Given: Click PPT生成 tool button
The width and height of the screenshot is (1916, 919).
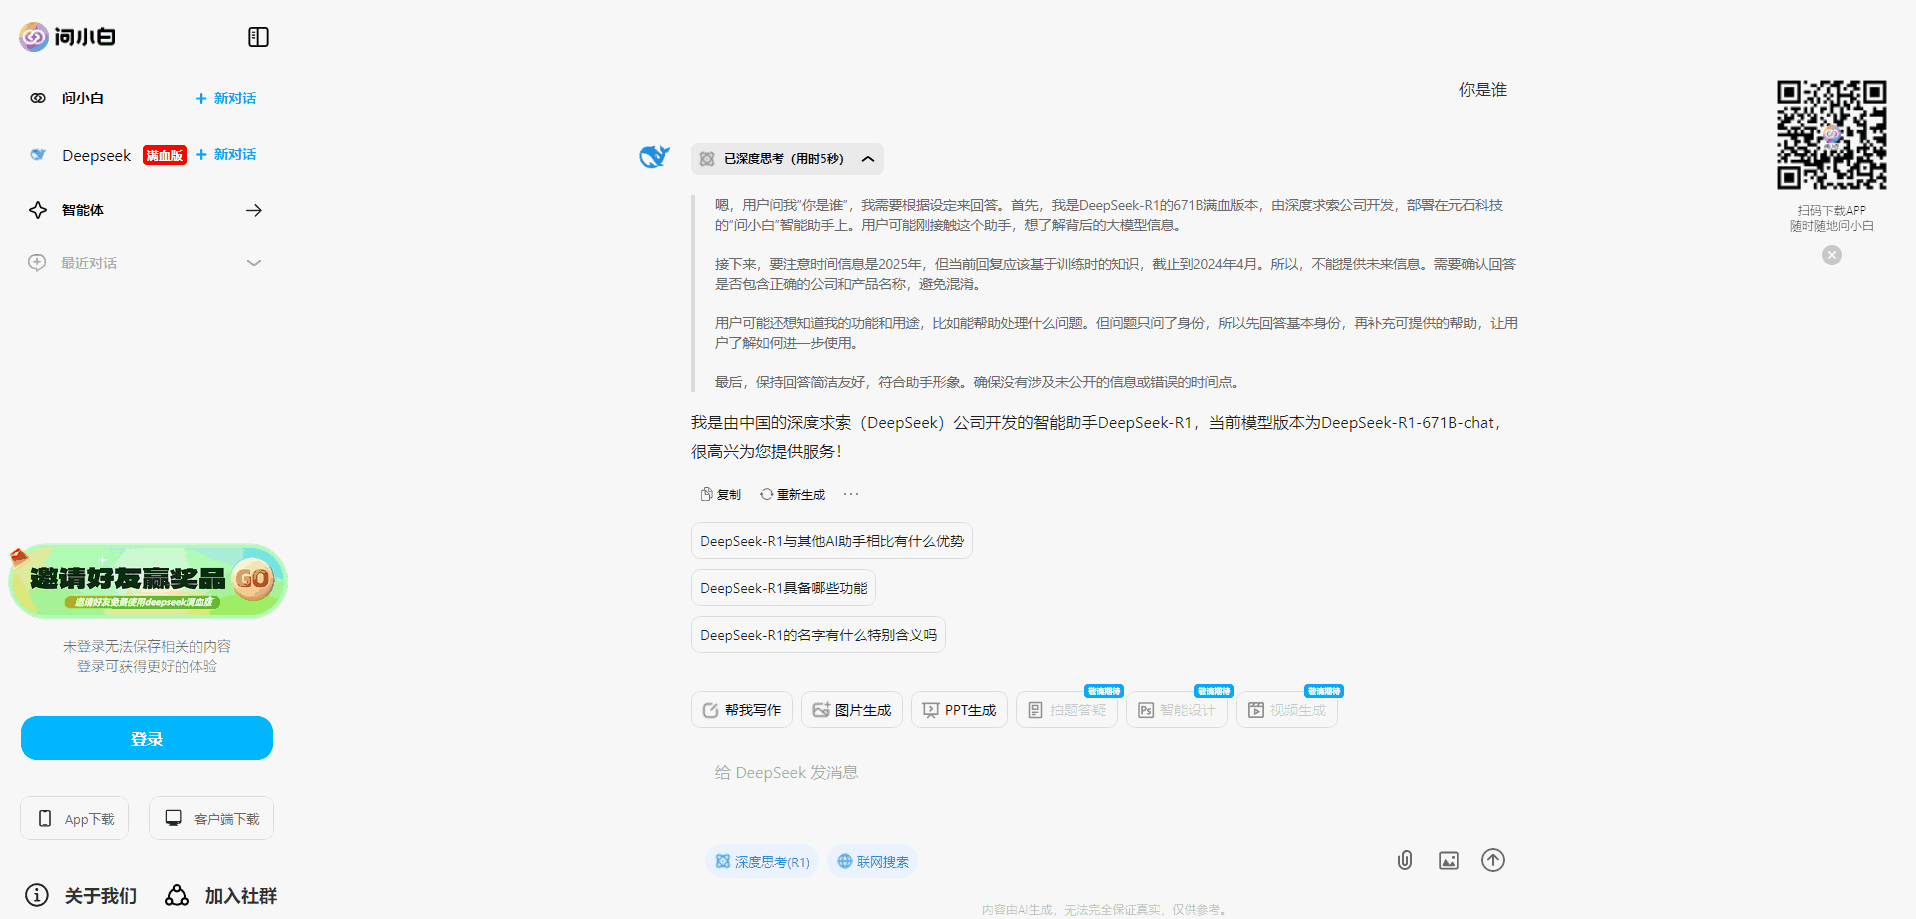Looking at the screenshot, I should [960, 710].
